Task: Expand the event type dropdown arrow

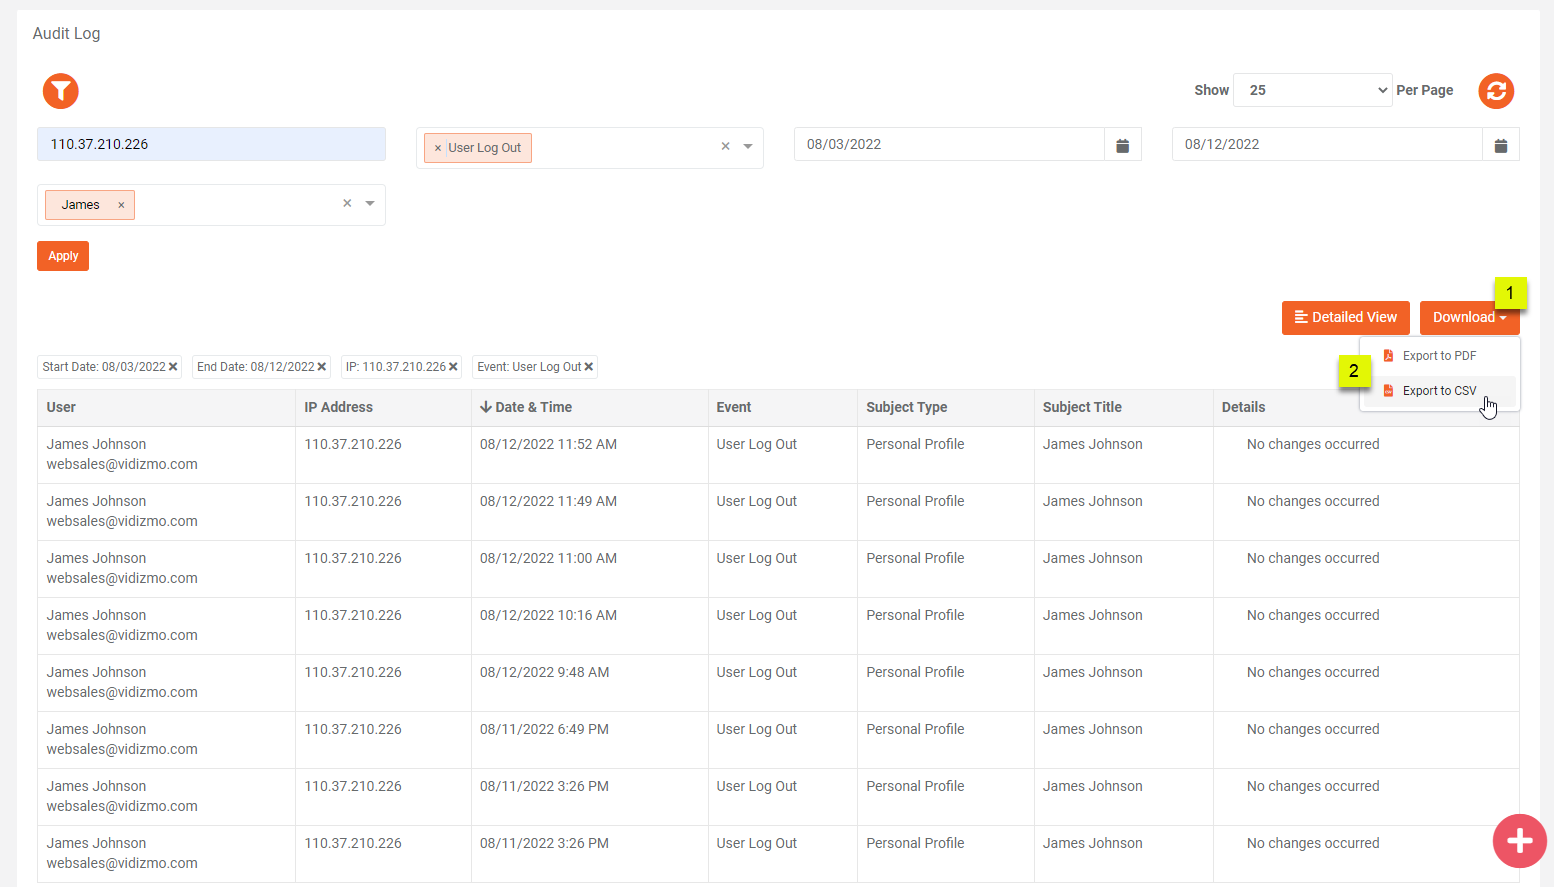Action: click(x=748, y=146)
